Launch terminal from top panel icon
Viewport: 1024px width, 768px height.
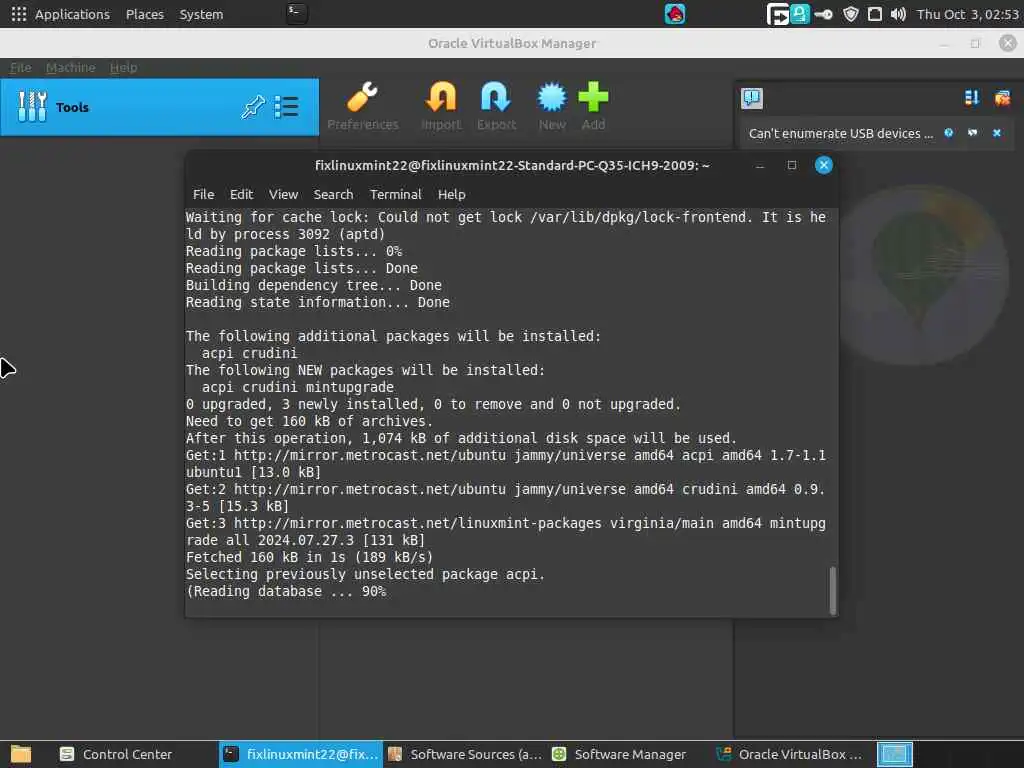(296, 13)
